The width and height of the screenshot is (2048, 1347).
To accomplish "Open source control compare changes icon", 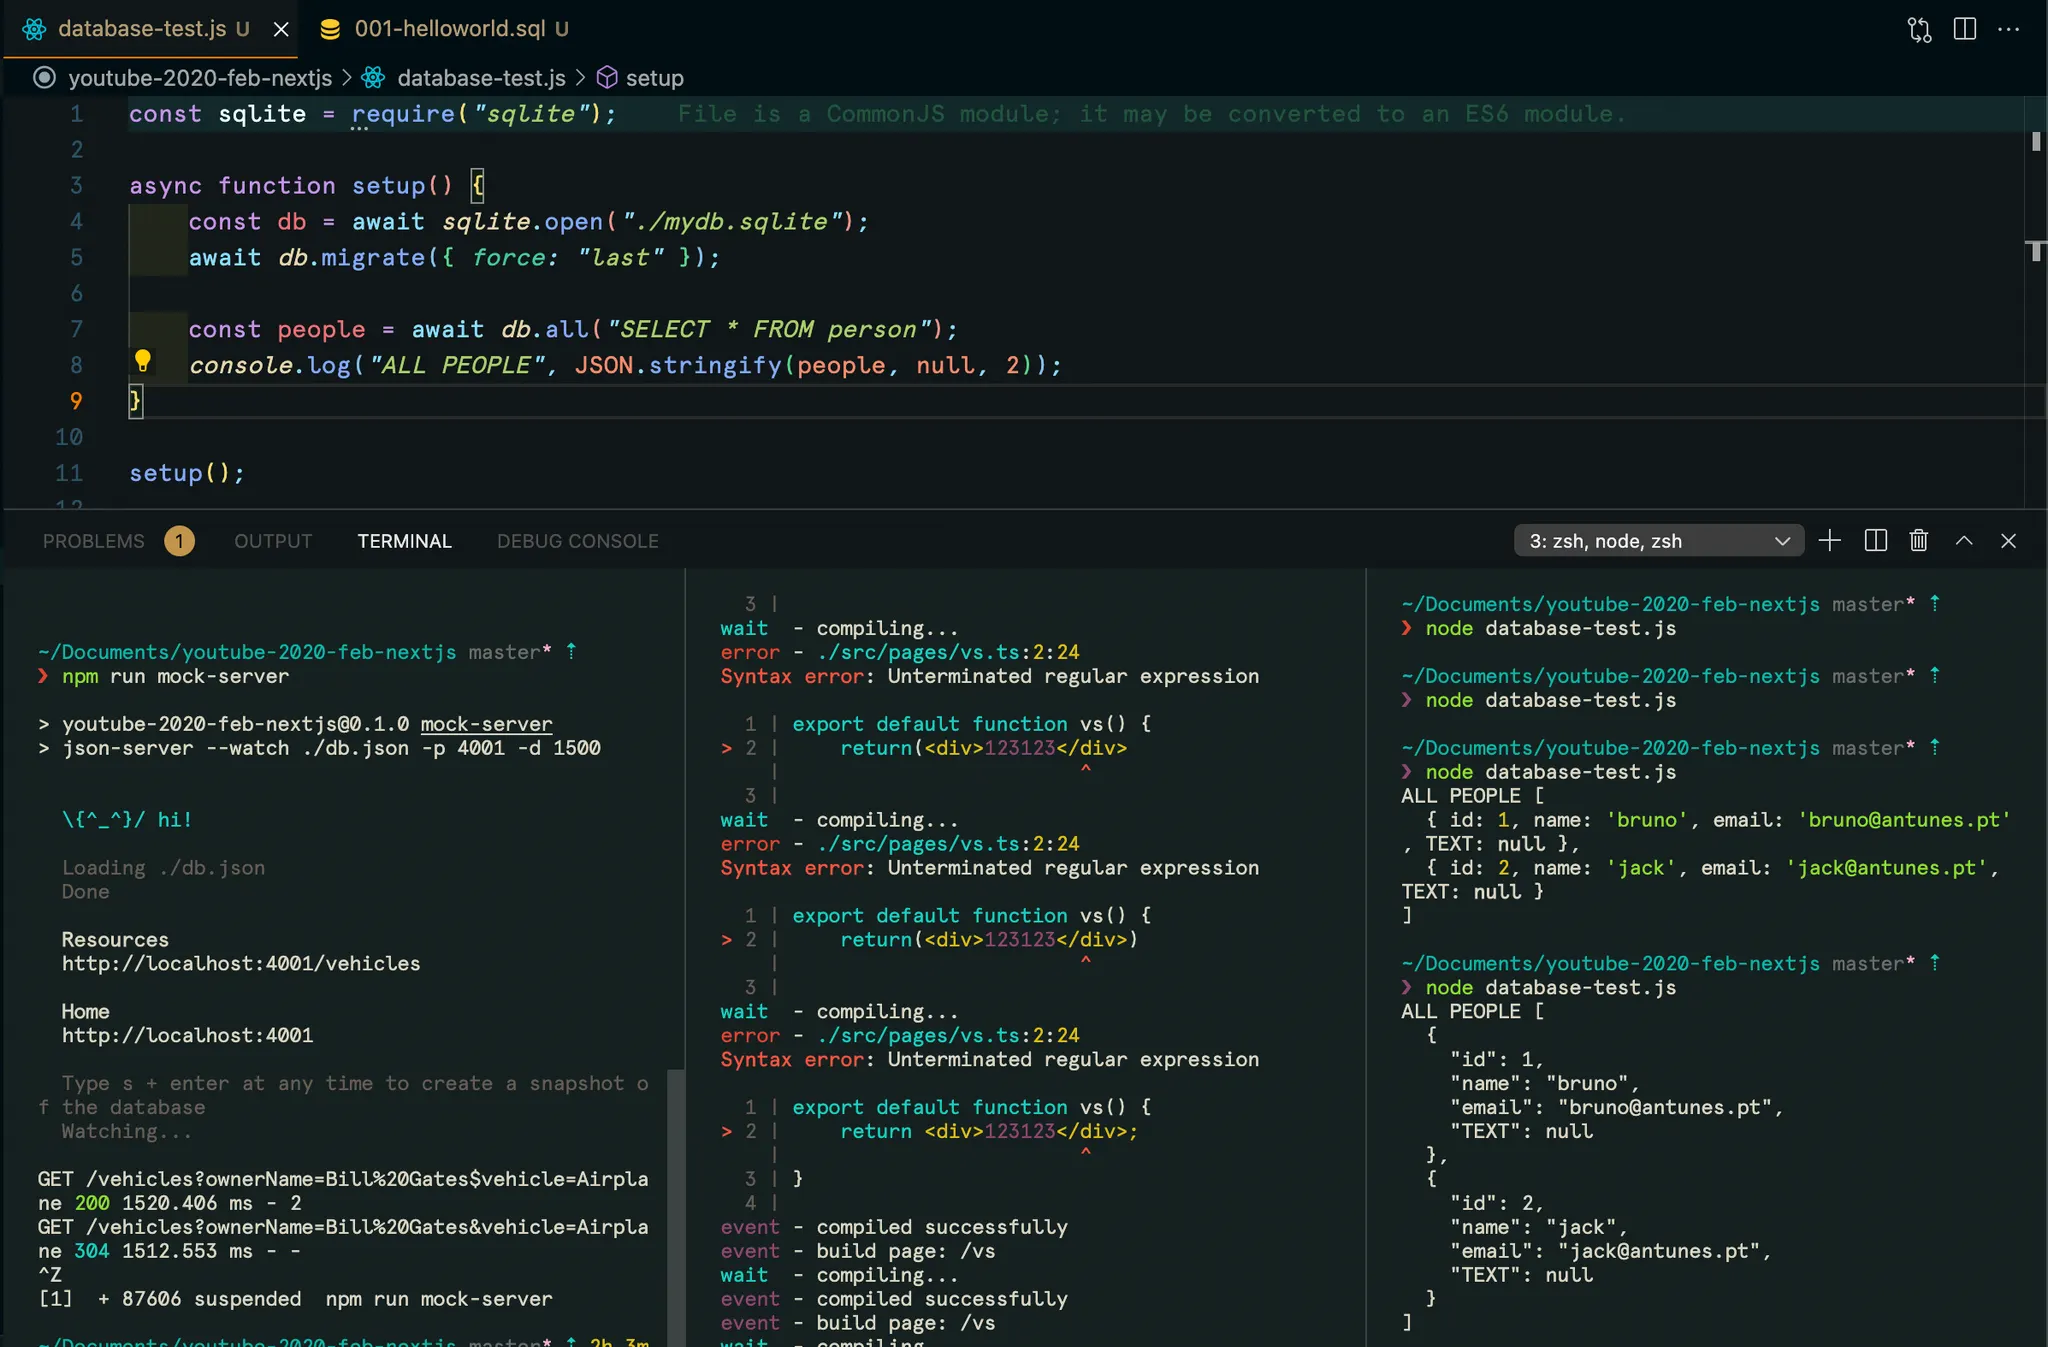I will point(1919,29).
